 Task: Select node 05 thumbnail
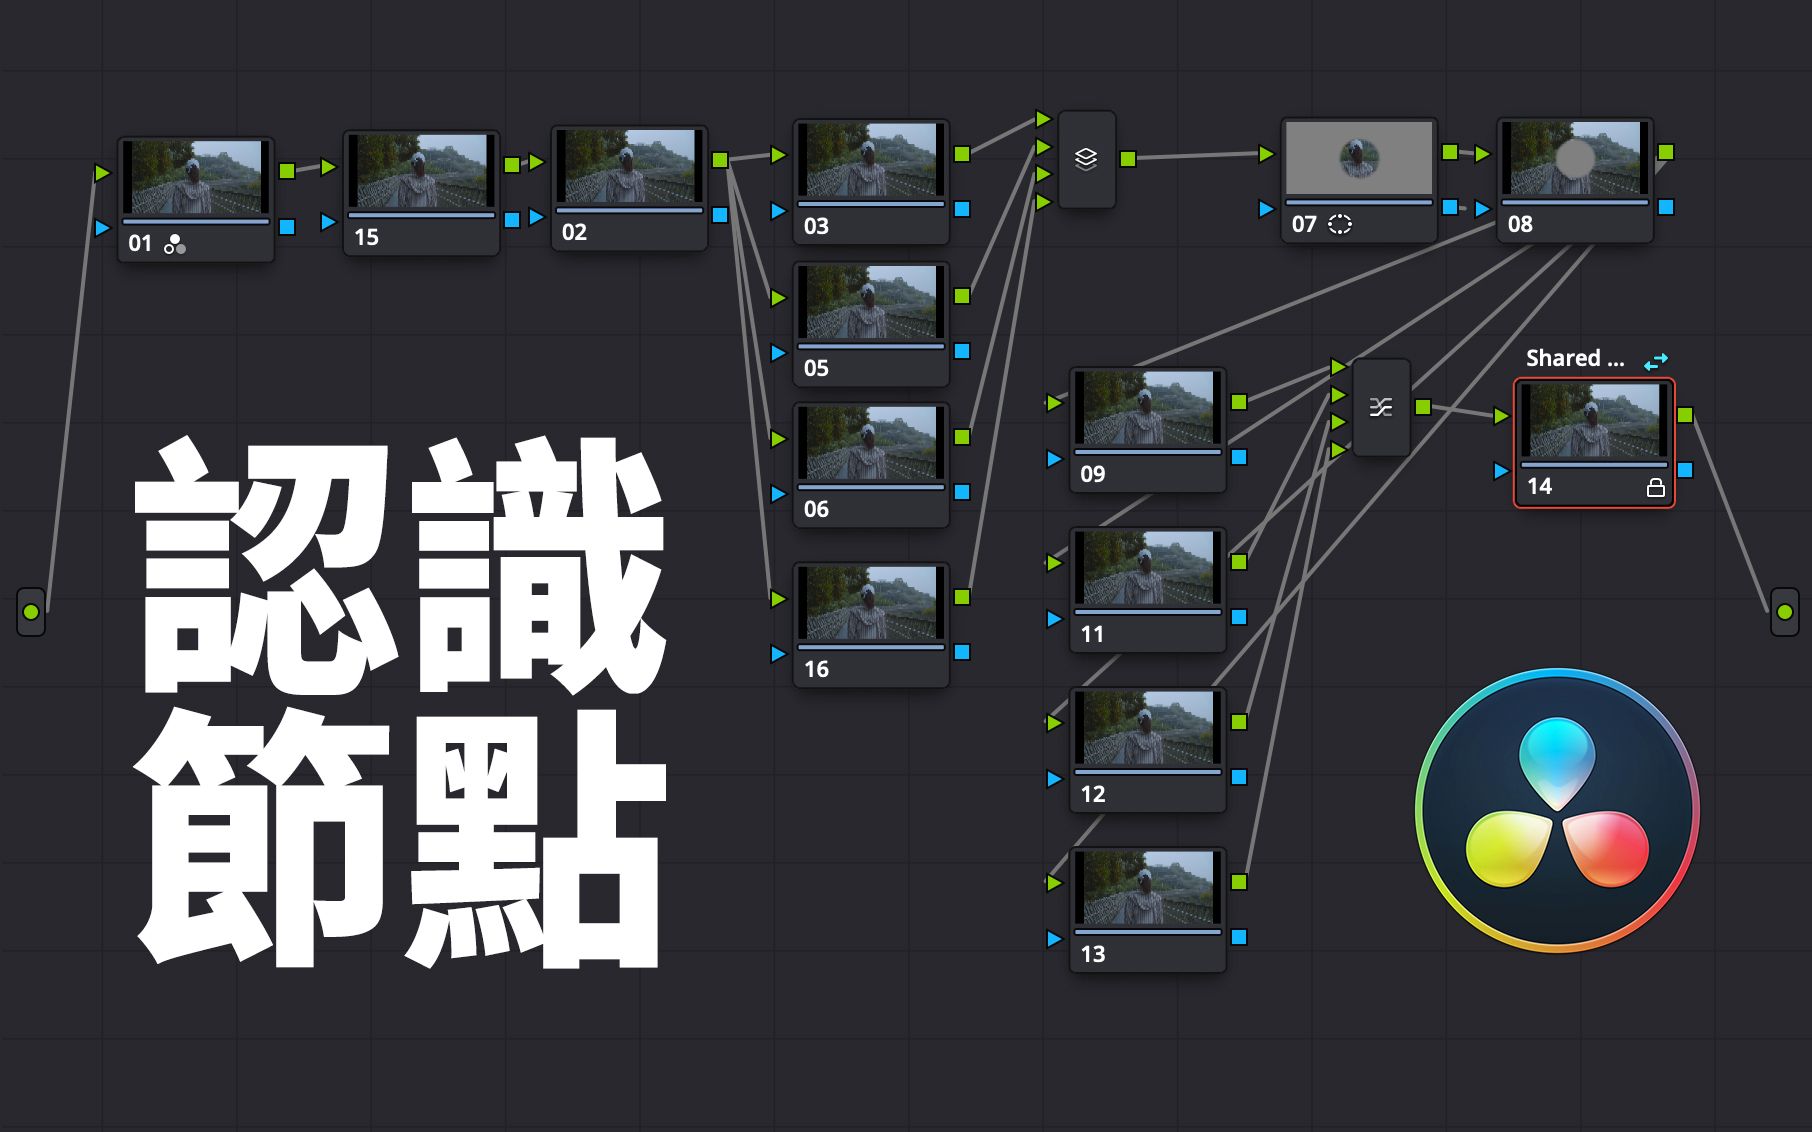coord(871,302)
